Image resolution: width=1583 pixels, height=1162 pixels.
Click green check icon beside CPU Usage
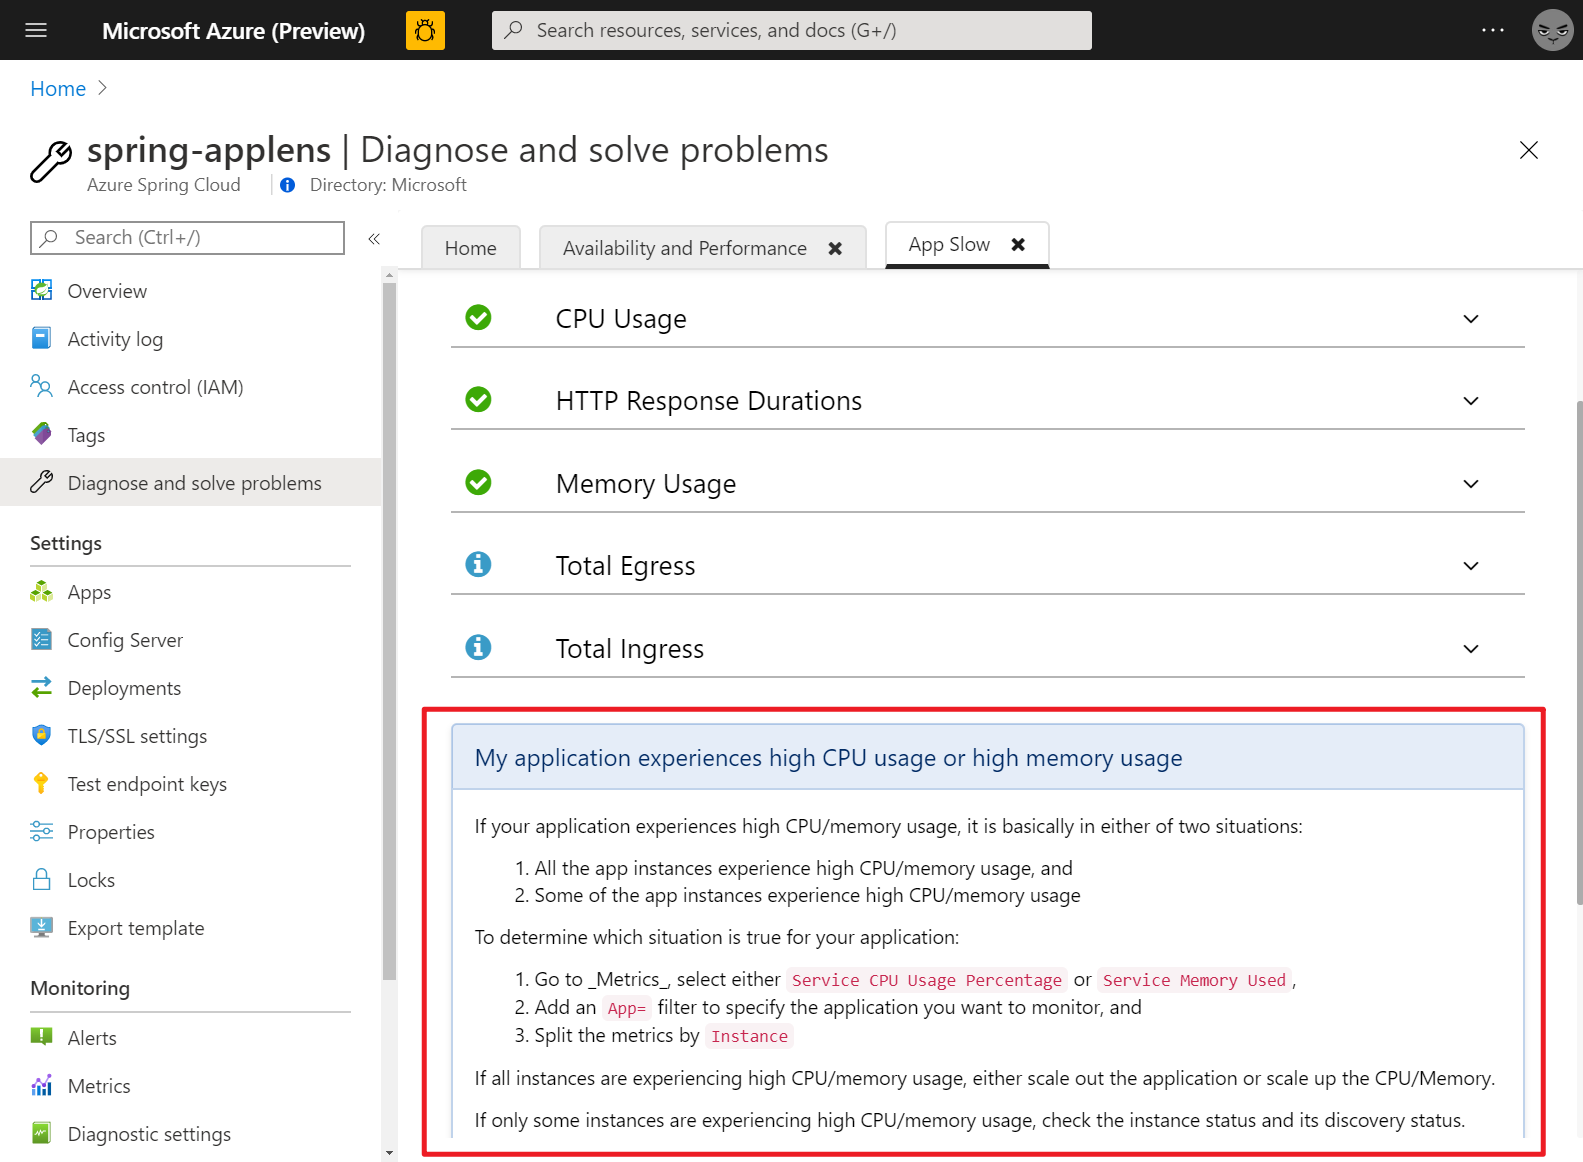pyautogui.click(x=478, y=317)
